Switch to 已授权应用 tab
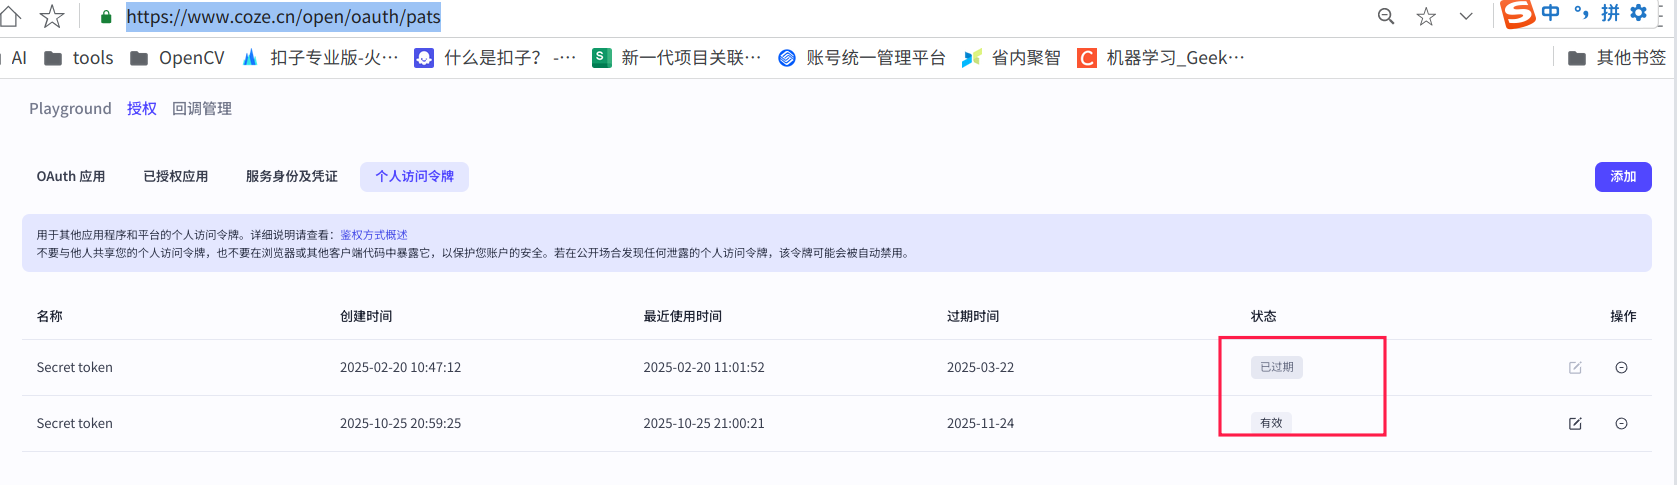This screenshot has width=1677, height=485. [x=176, y=176]
